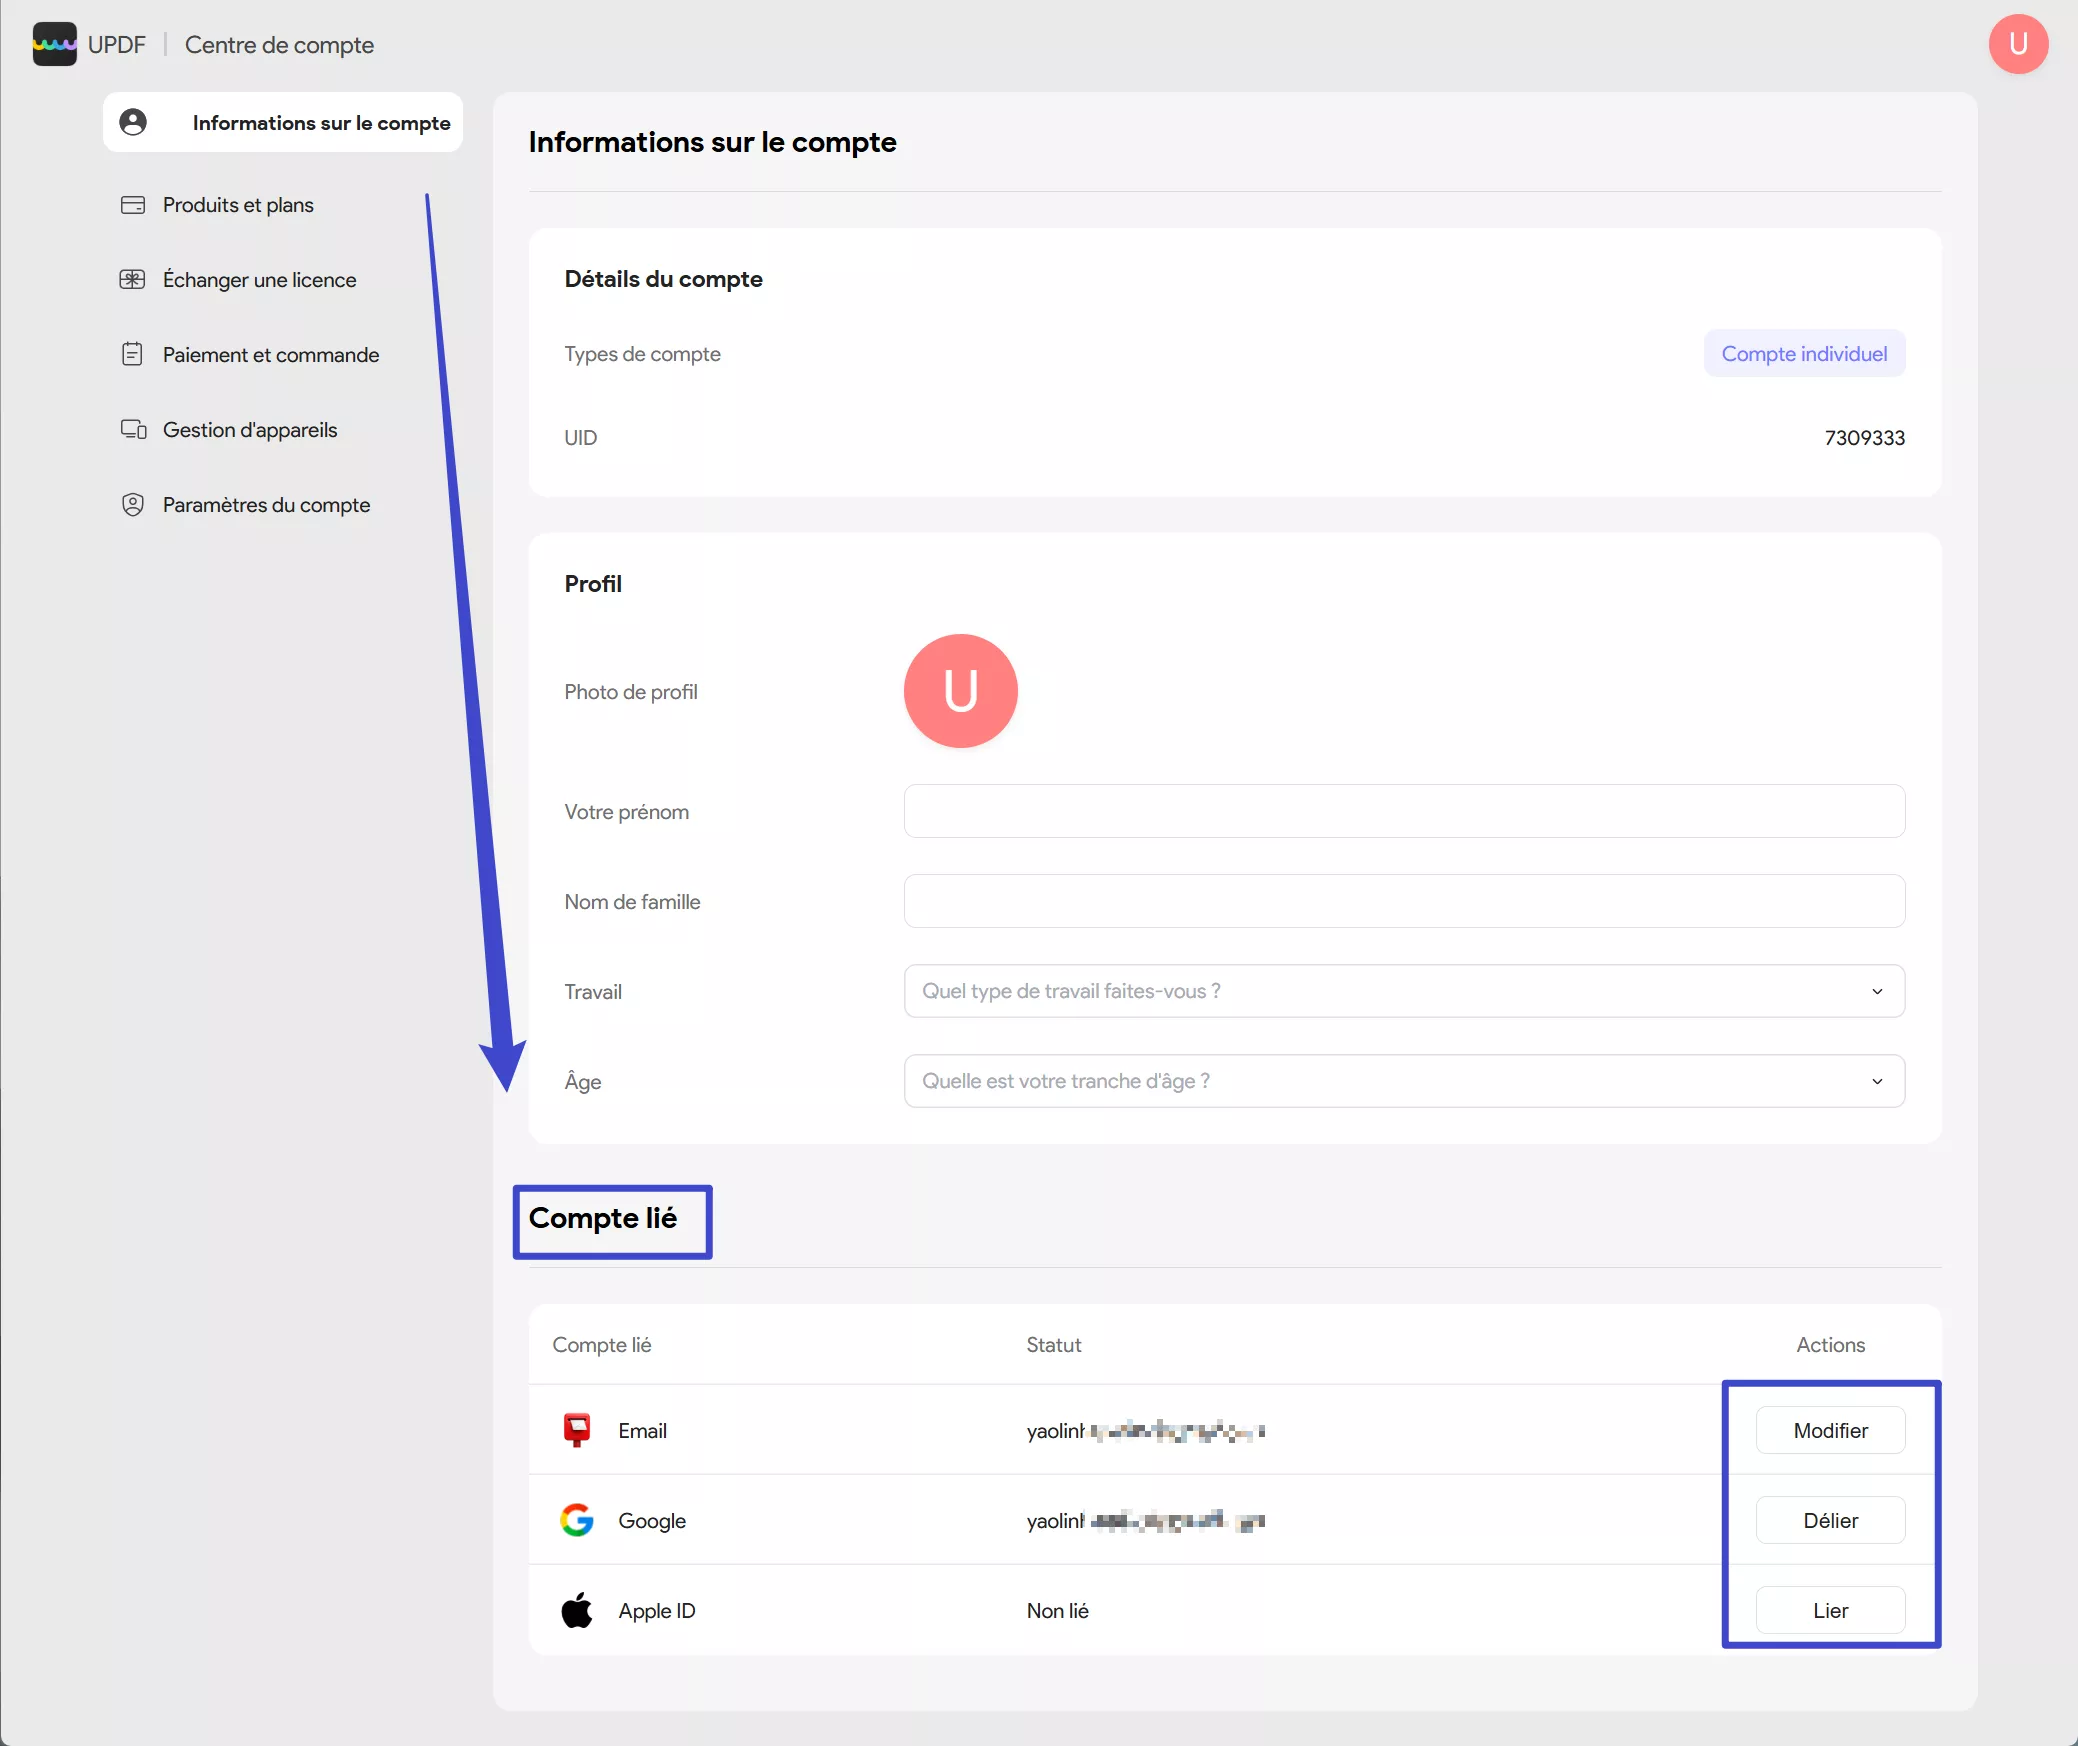Click the Gestion d'appareils devices icon
Image resolution: width=2078 pixels, height=1746 pixels.
tap(133, 430)
